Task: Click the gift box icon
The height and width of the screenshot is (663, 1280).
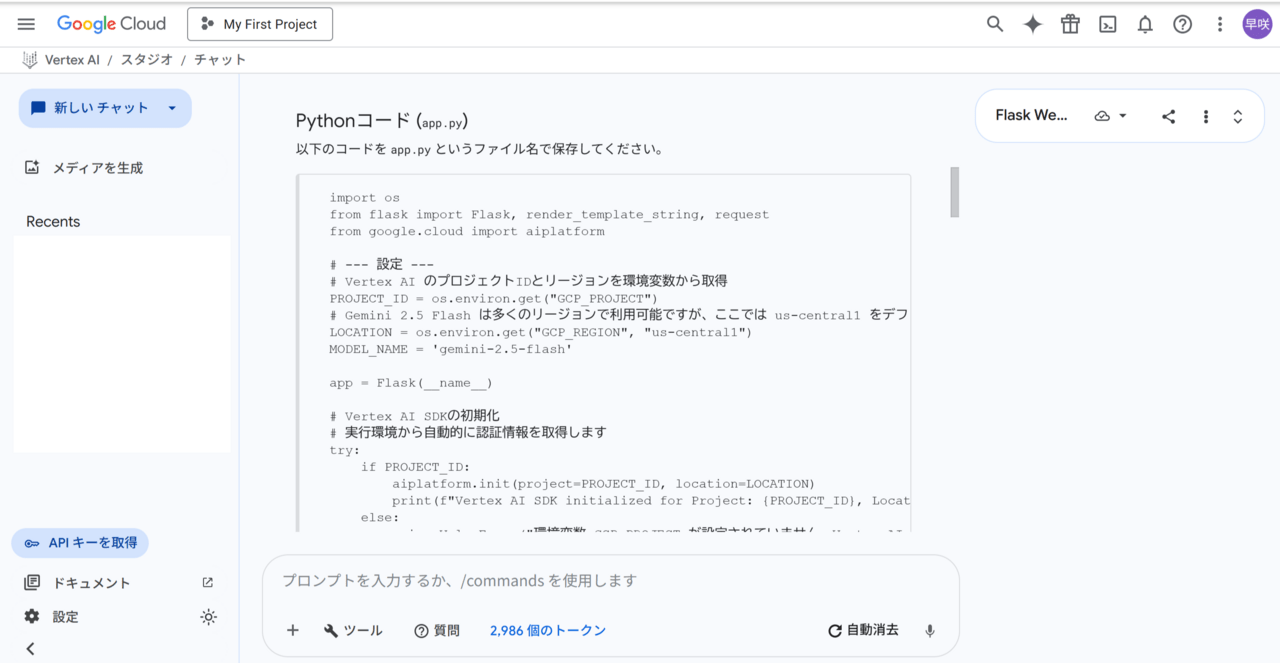Action: 1070,24
